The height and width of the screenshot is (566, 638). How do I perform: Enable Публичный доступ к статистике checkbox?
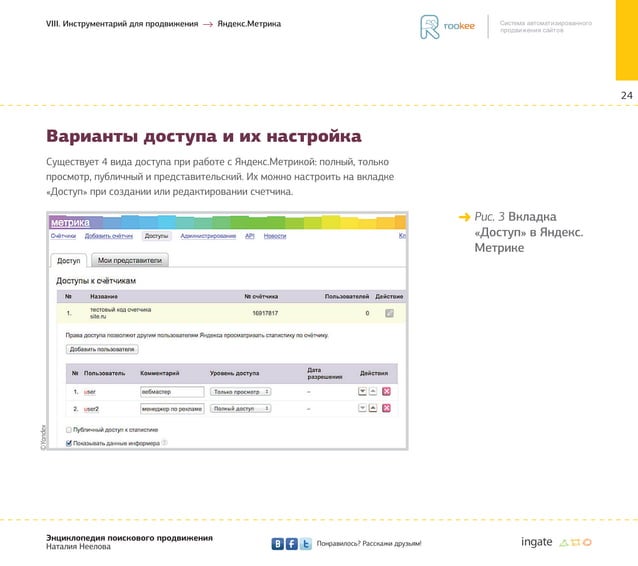(69, 430)
